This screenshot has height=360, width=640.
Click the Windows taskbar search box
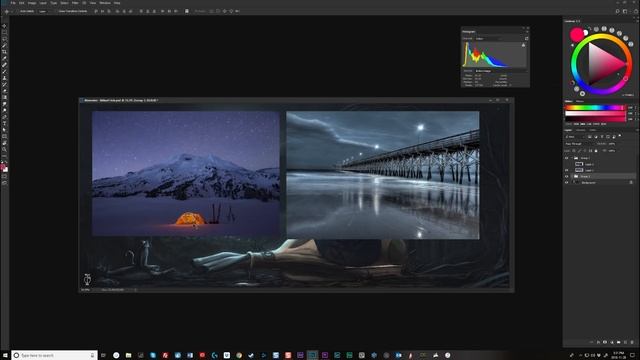[54, 355]
